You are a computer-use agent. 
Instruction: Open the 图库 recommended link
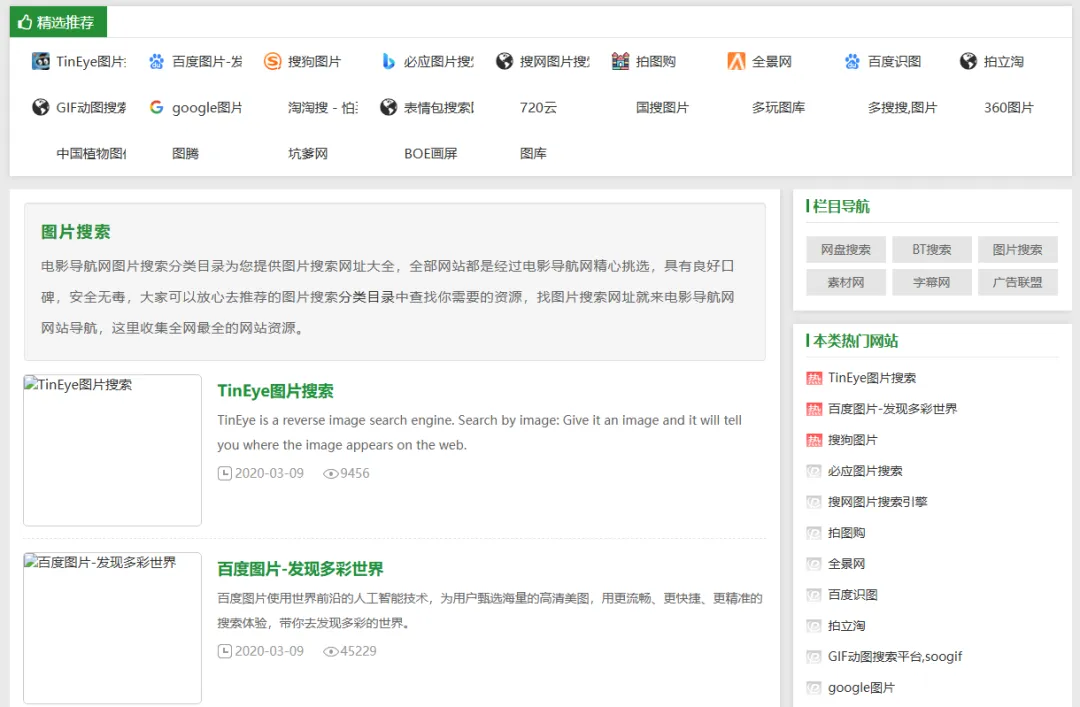tap(533, 154)
